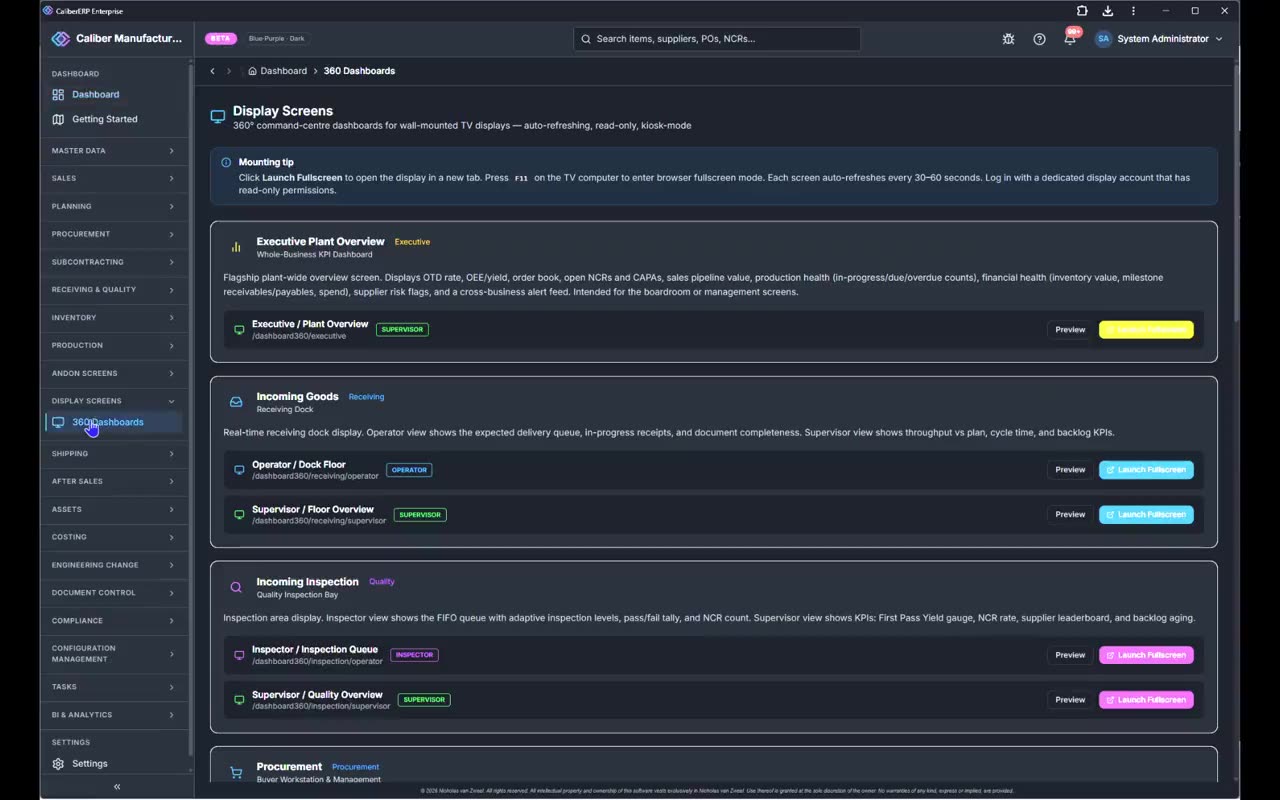The image size is (1280, 800).
Task: Click the Blue-Purple Dark theme label
Action: click(x=276, y=39)
